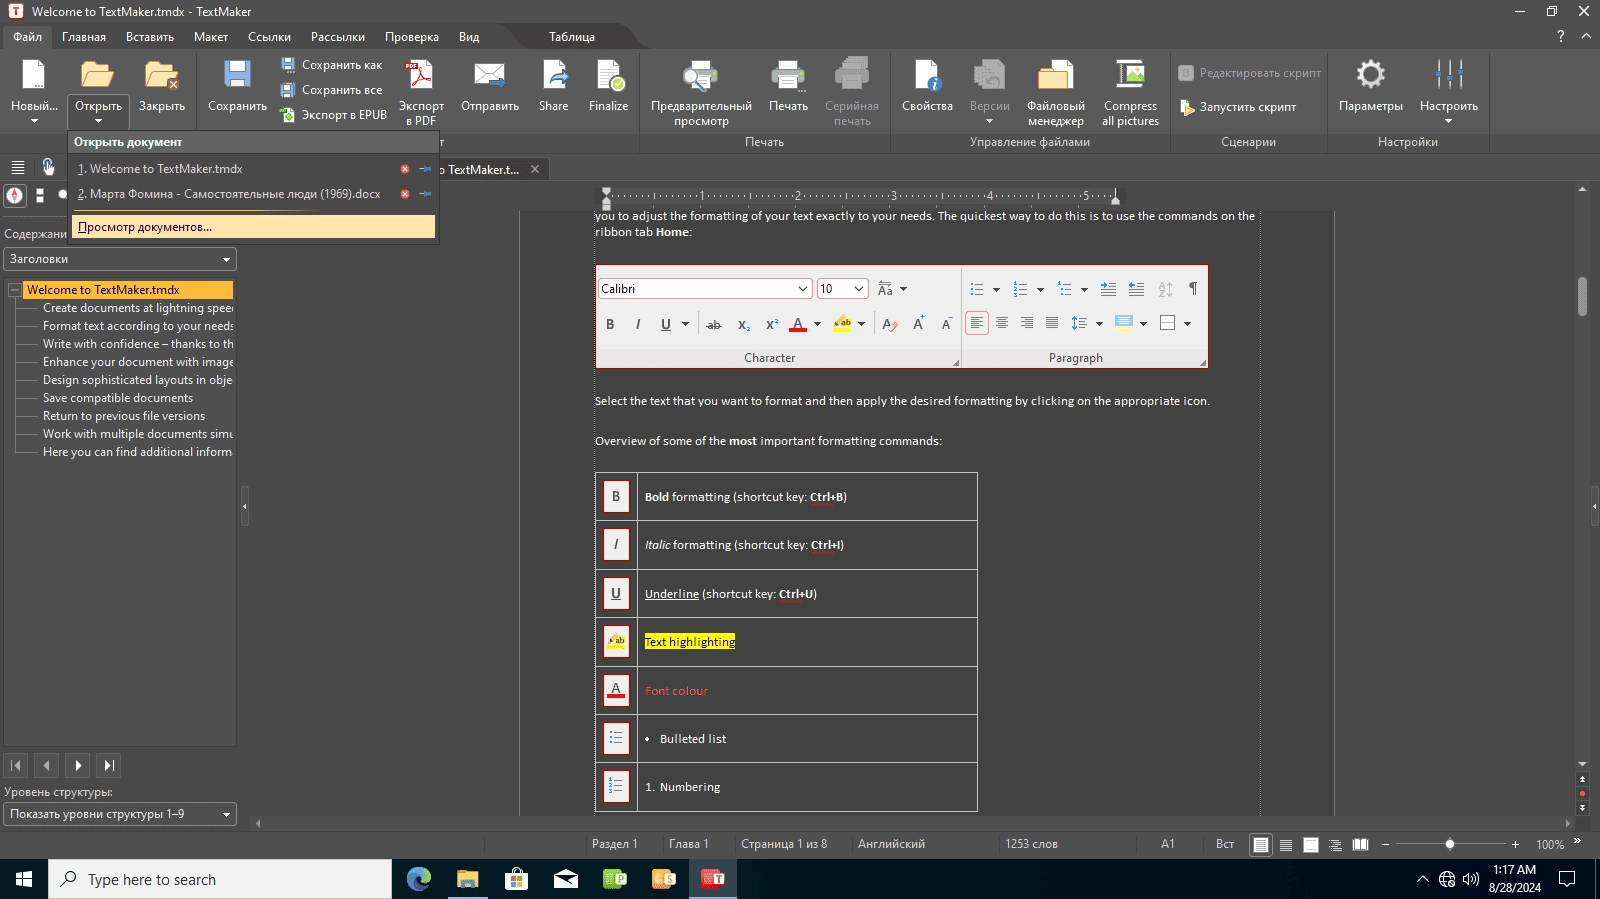This screenshot has height=899, width=1600.
Task: Click Сохранить все in the ribbon
Action: [x=332, y=90]
